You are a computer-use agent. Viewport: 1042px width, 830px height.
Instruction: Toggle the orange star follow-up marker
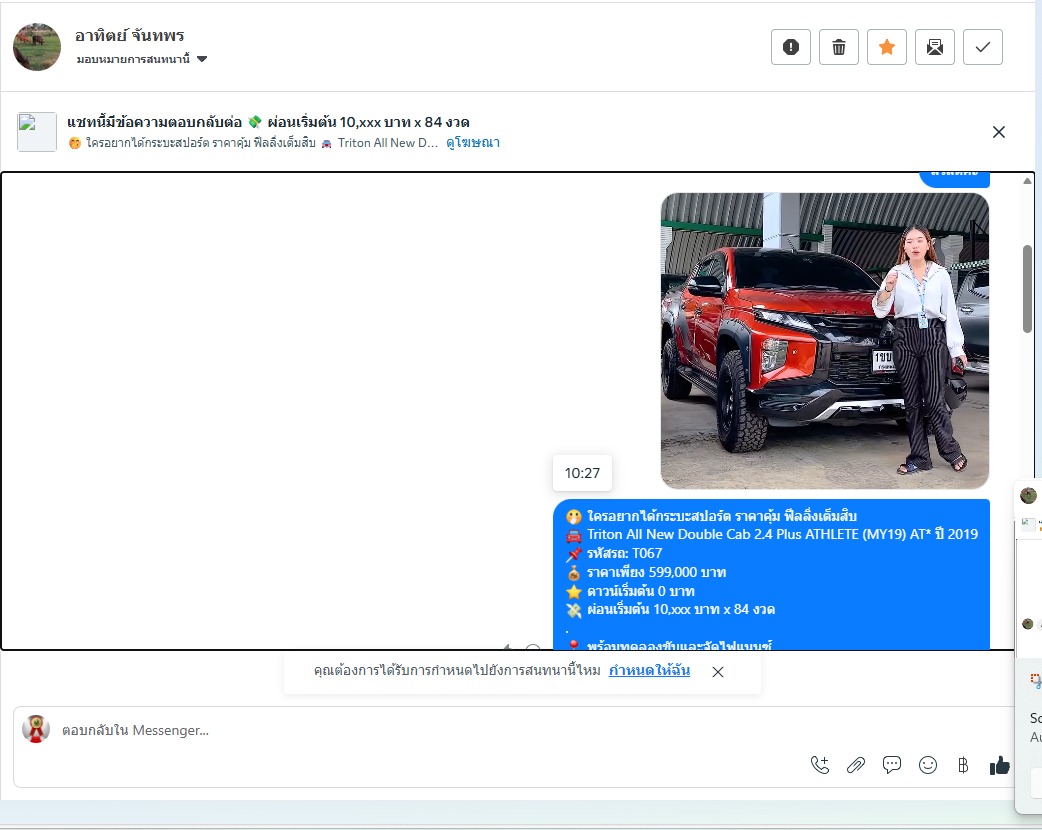pyautogui.click(x=887, y=47)
